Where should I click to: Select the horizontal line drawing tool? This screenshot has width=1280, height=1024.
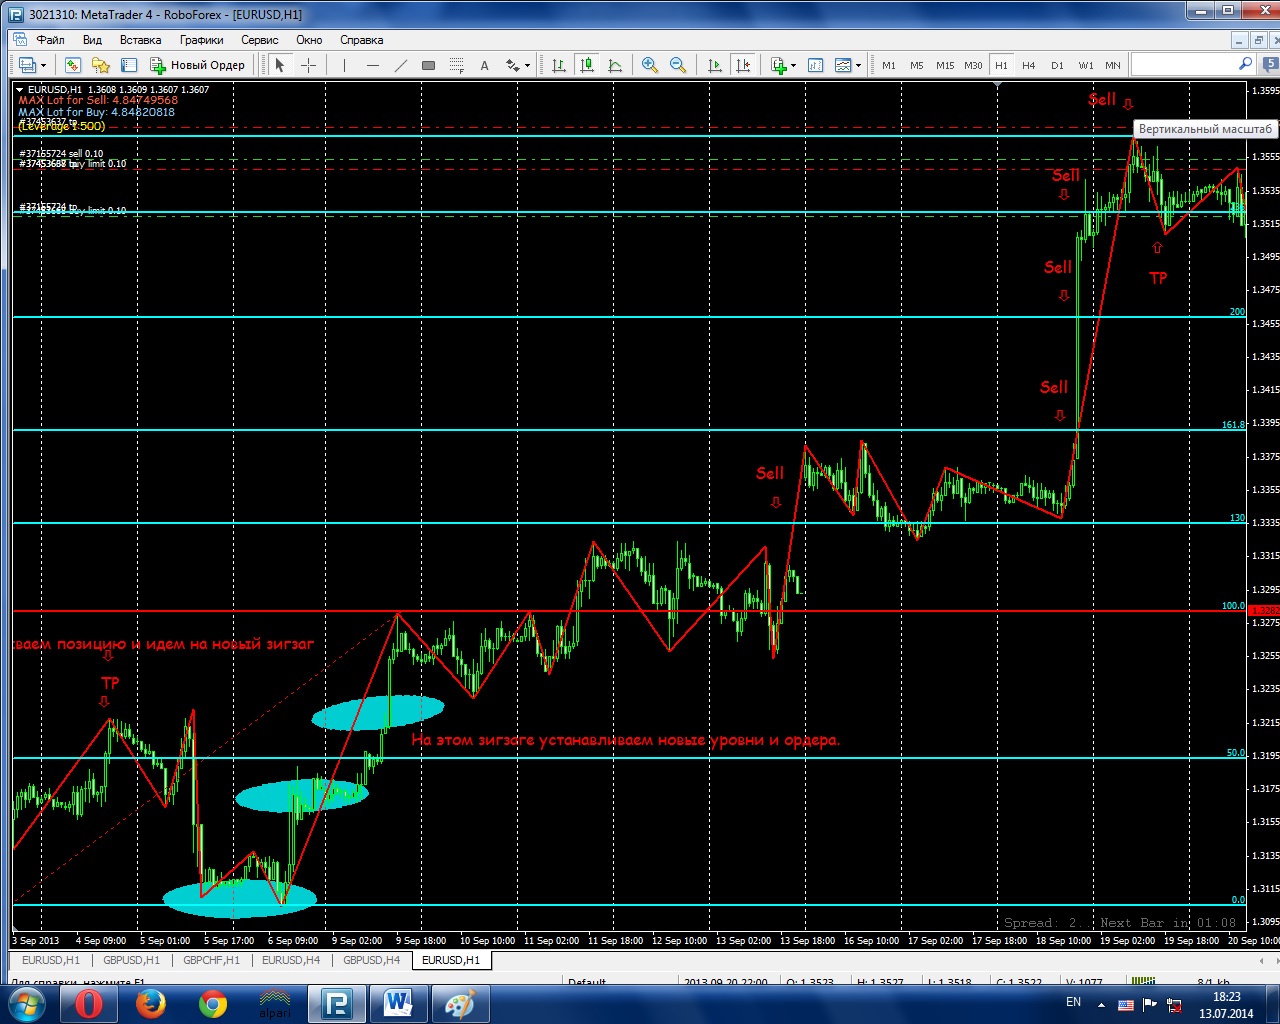[x=372, y=65]
